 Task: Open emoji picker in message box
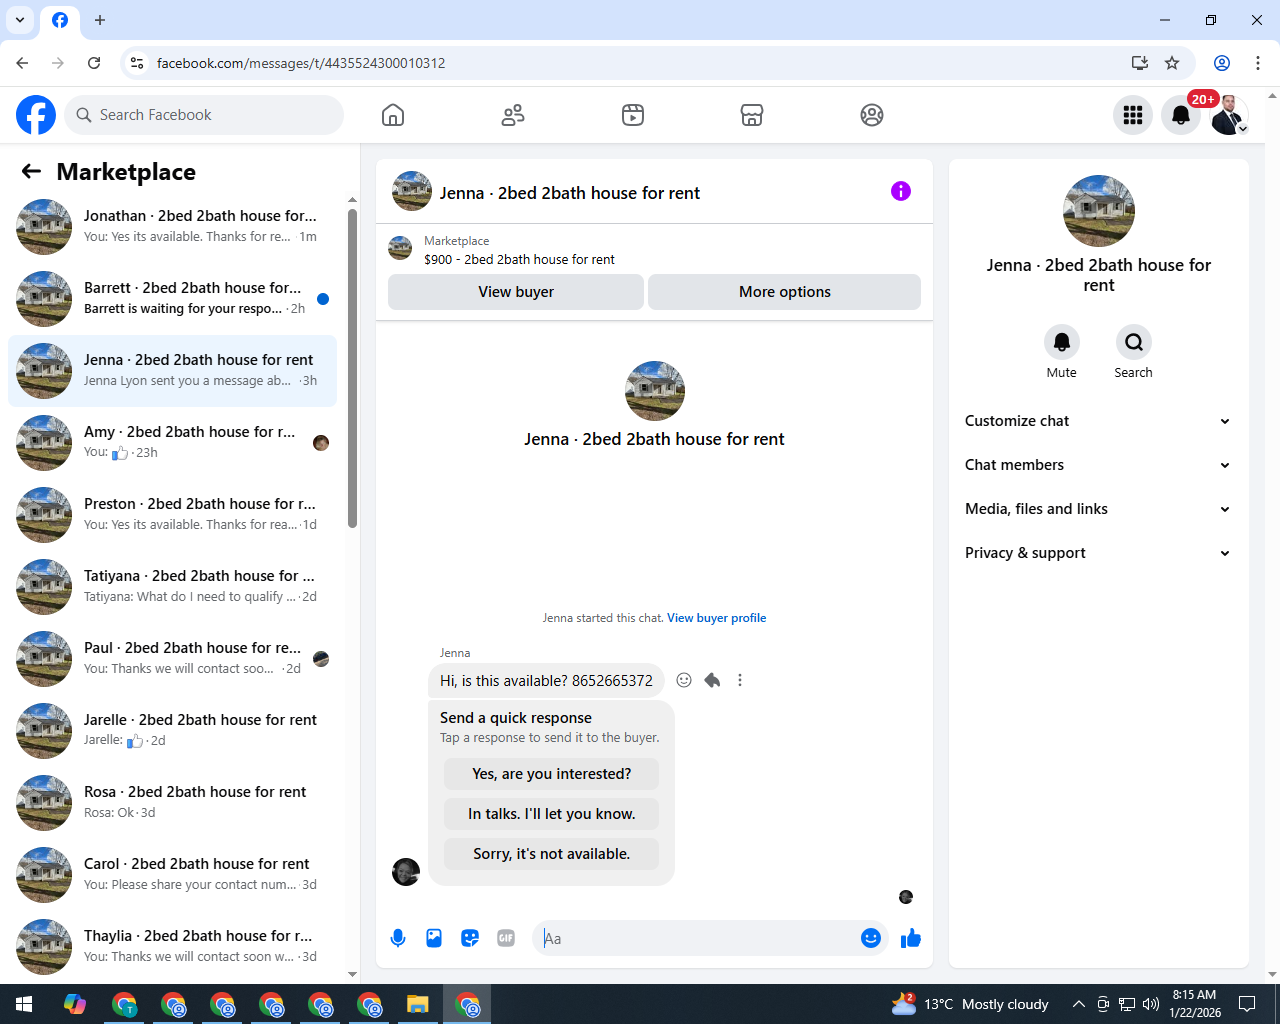click(871, 938)
